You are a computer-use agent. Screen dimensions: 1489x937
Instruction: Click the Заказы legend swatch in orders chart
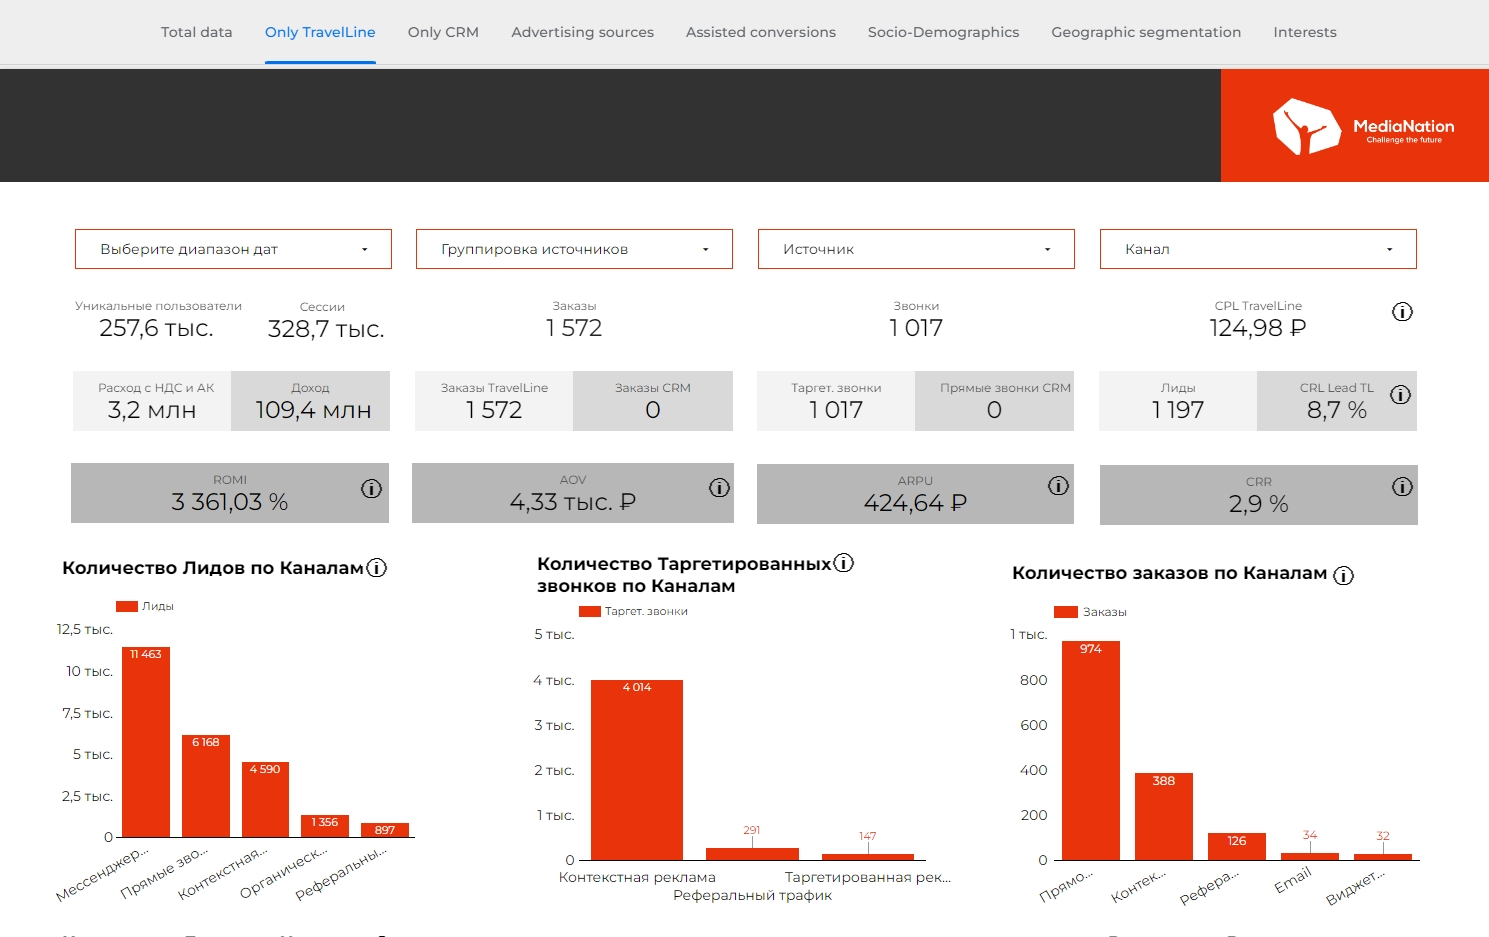point(1065,612)
